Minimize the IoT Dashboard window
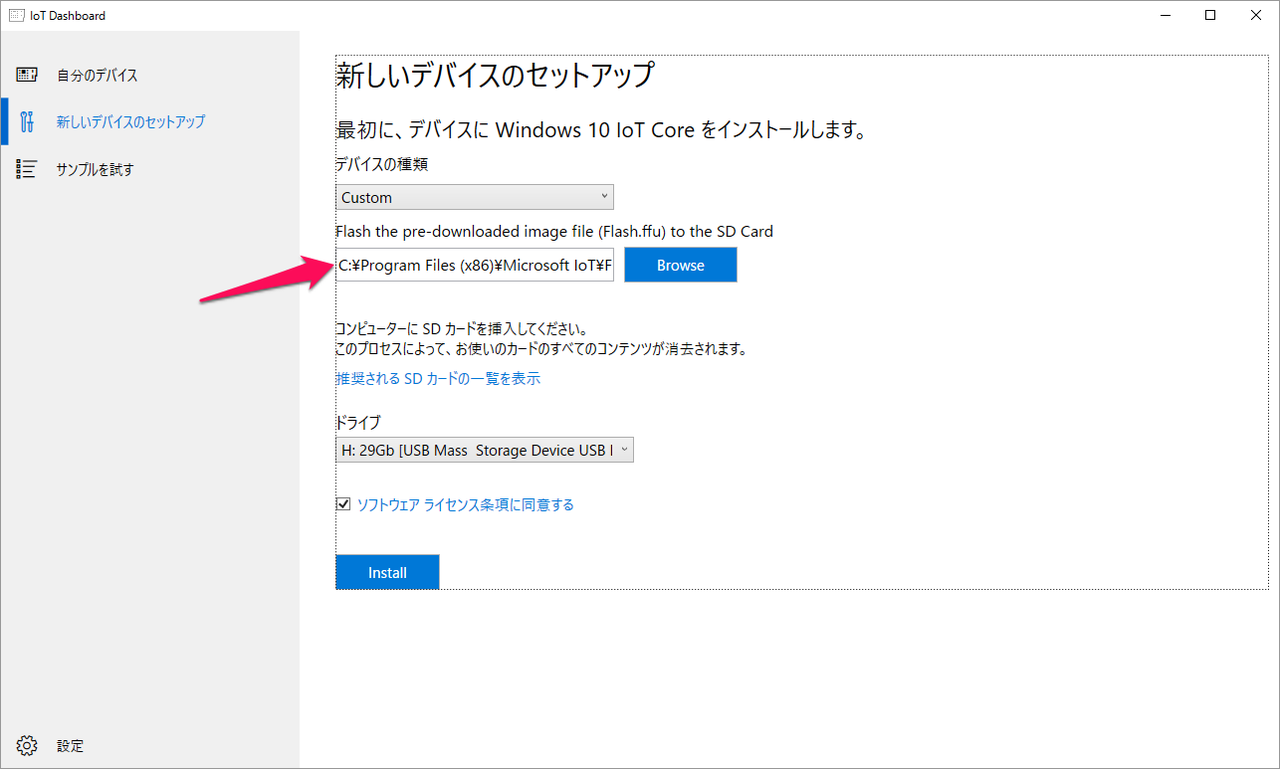The width and height of the screenshot is (1280, 769). coord(1165,15)
